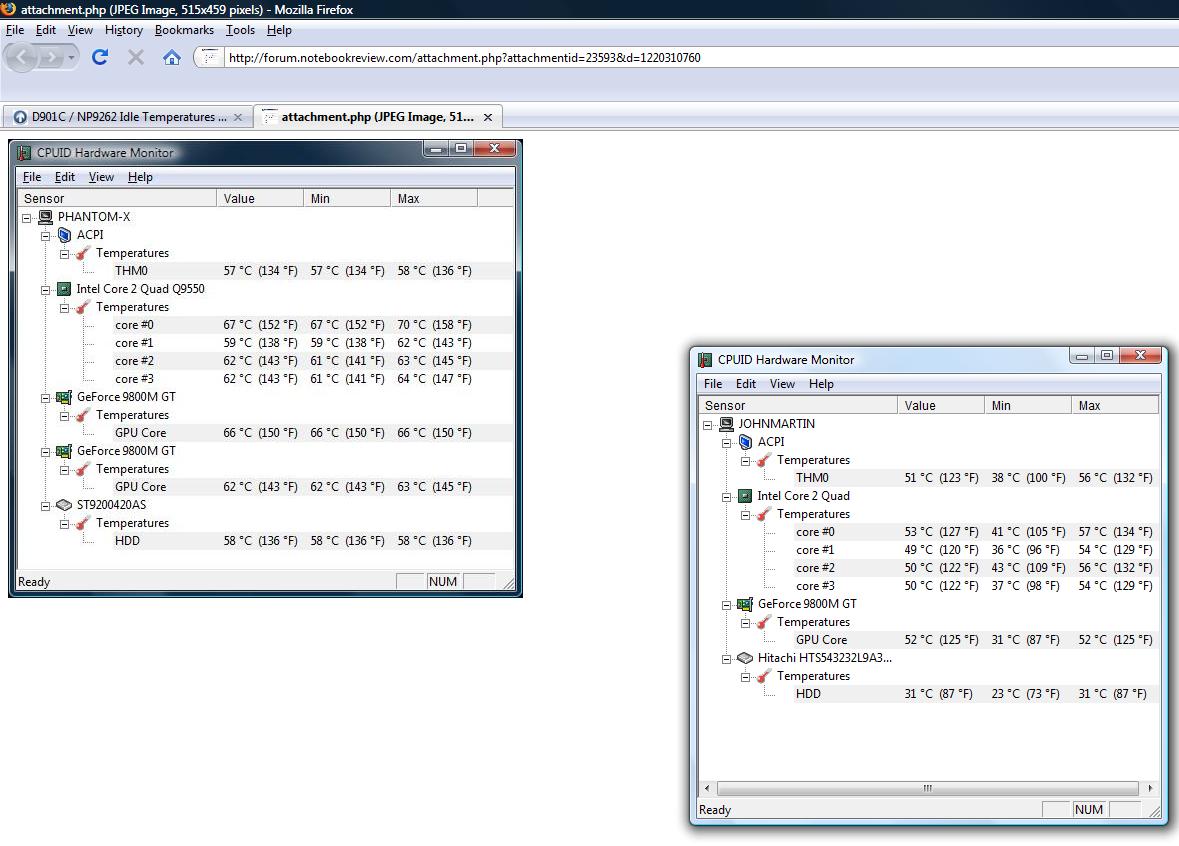Select GPU Core row in the JOHNMARTIN window

tap(976, 640)
